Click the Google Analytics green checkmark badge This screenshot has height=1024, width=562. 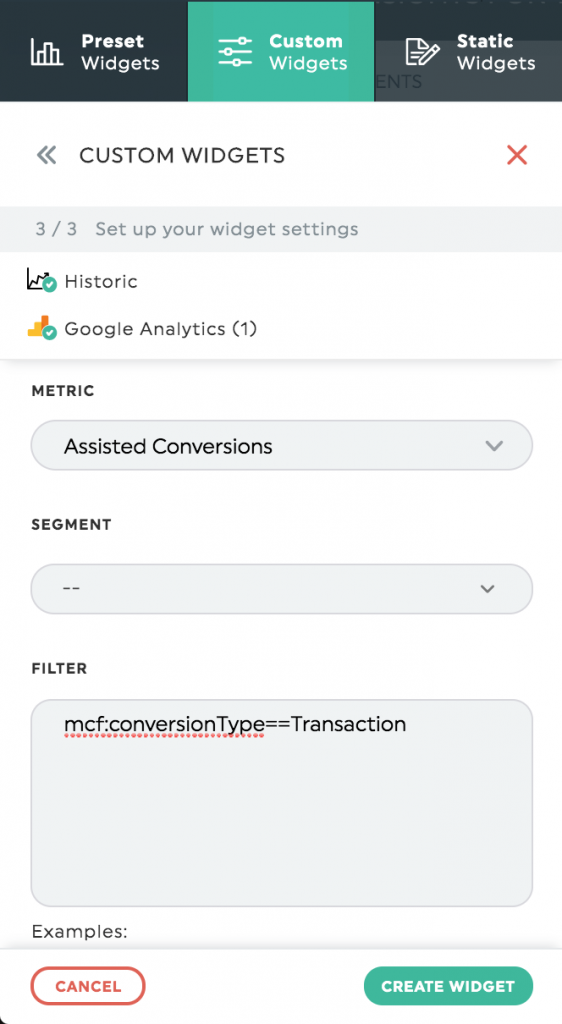[x=50, y=332]
